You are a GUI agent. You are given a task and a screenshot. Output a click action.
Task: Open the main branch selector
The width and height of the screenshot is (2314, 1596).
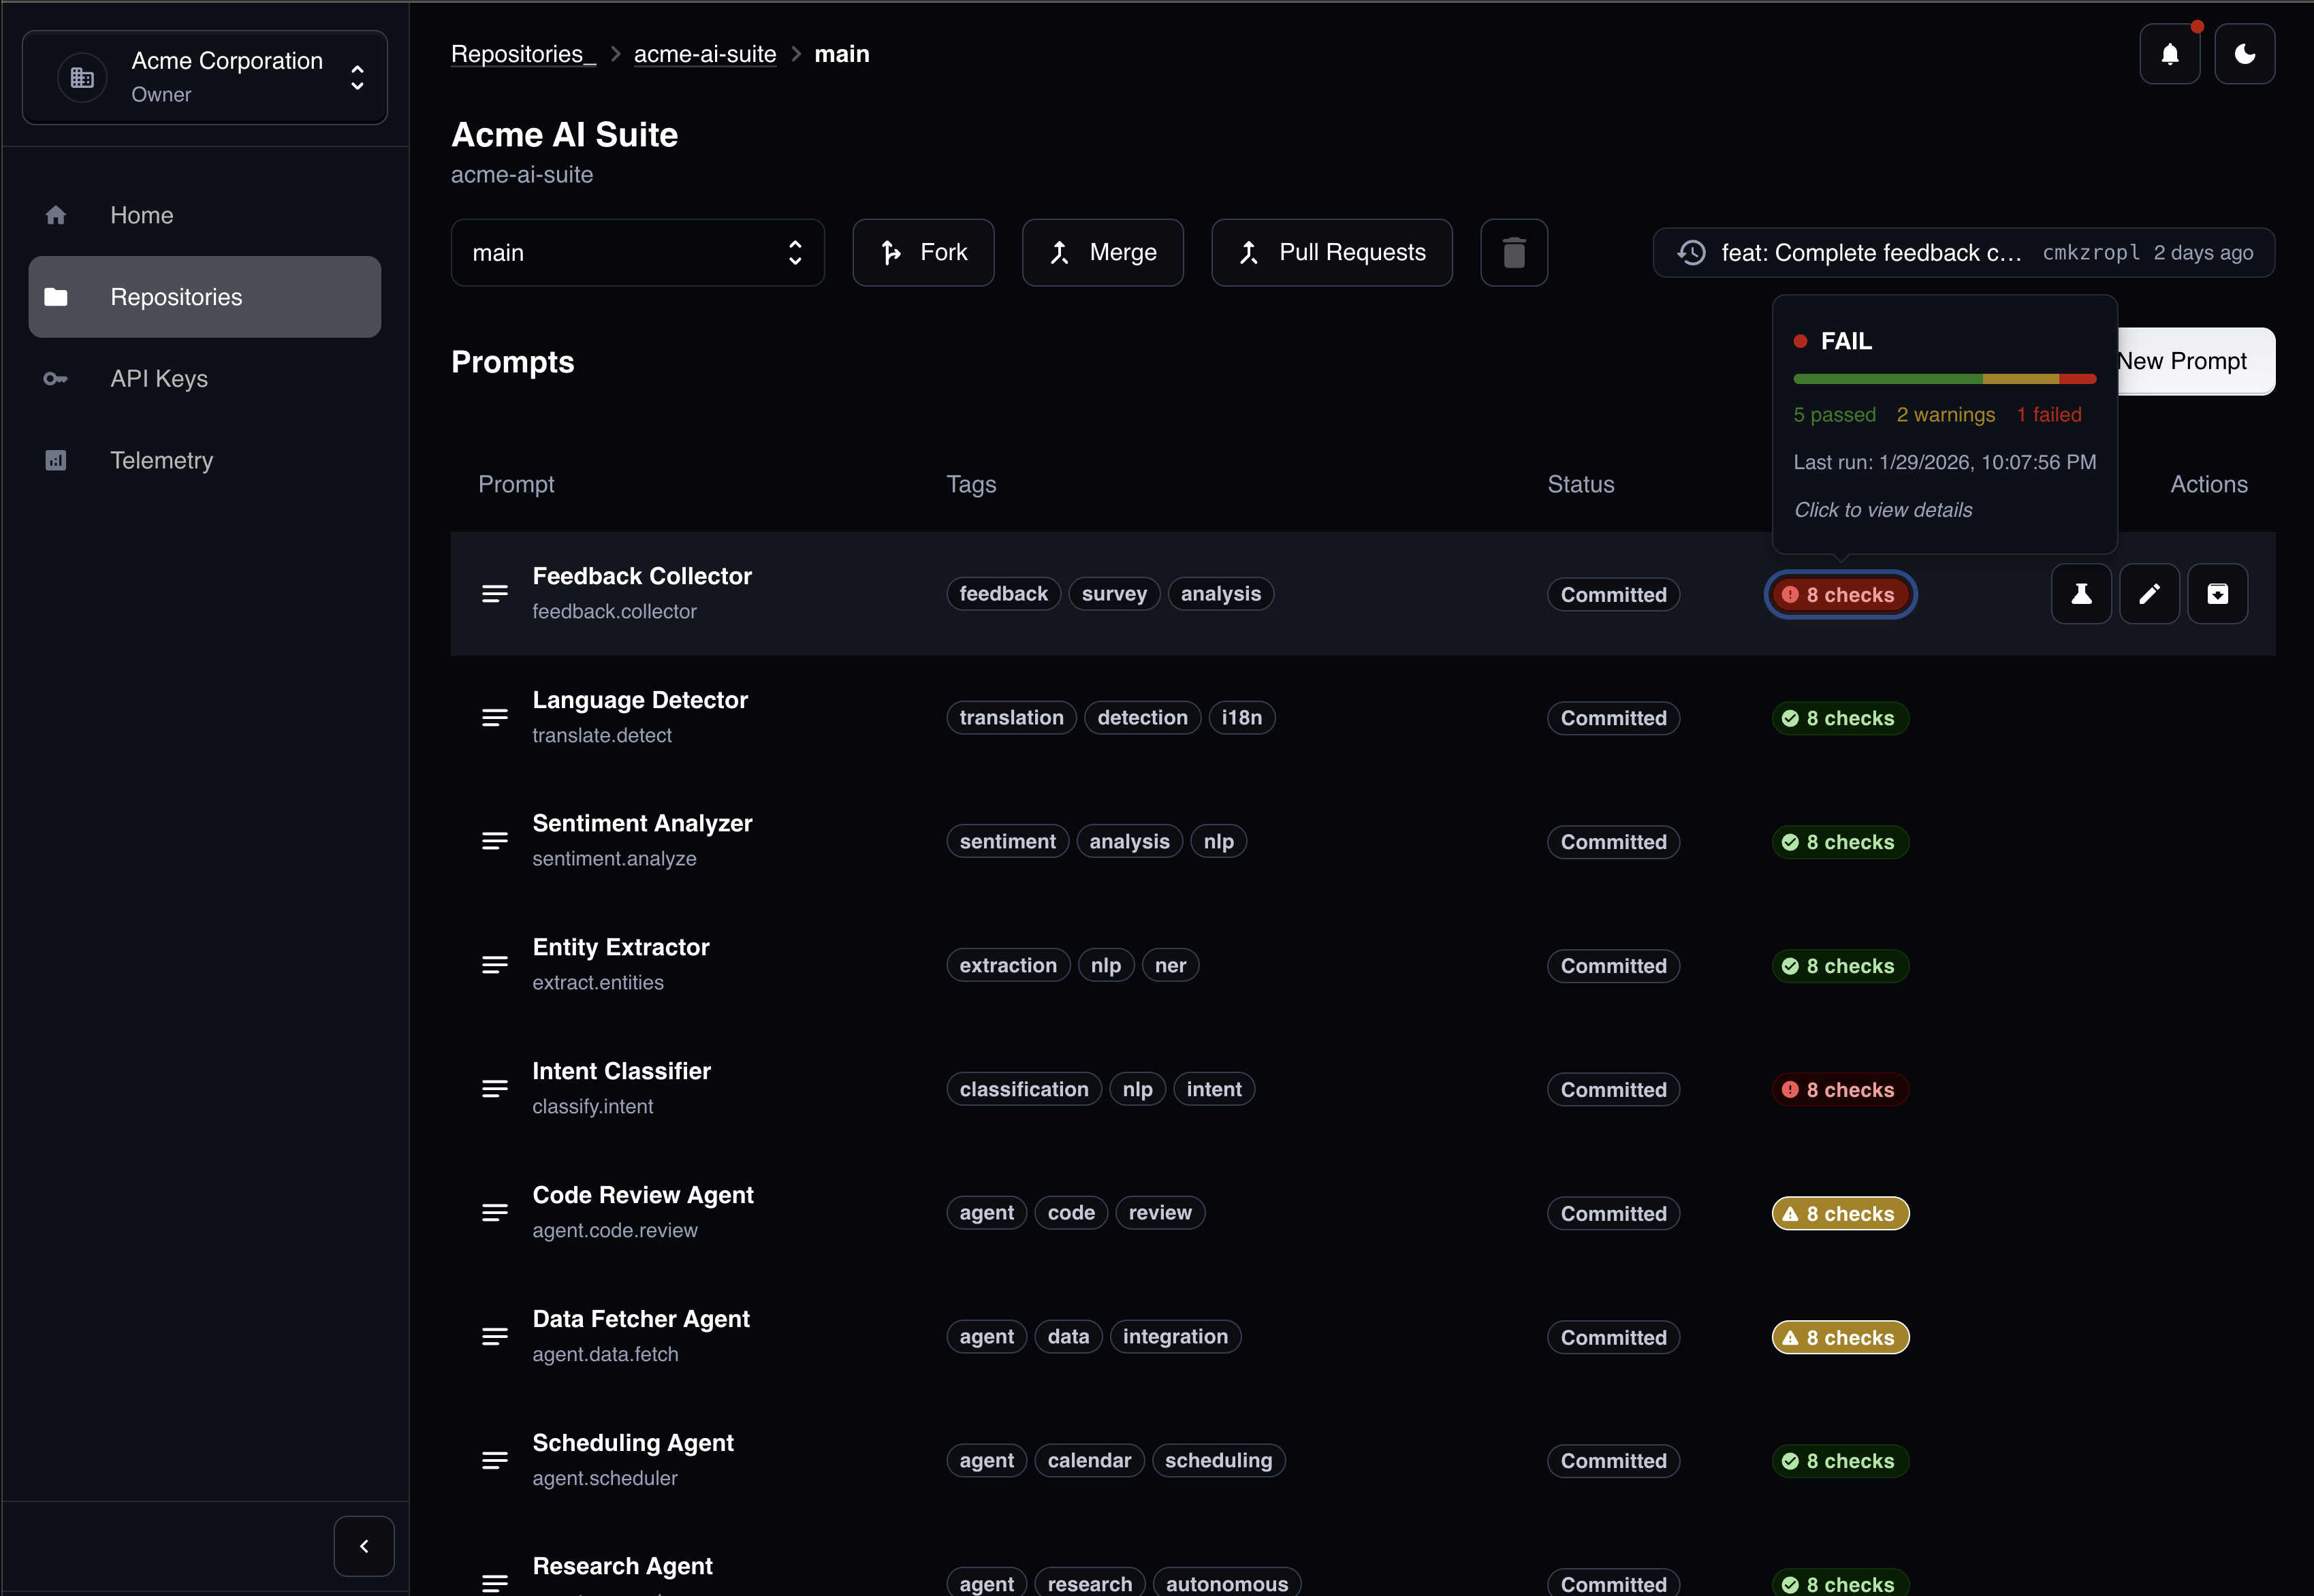pyautogui.click(x=637, y=252)
